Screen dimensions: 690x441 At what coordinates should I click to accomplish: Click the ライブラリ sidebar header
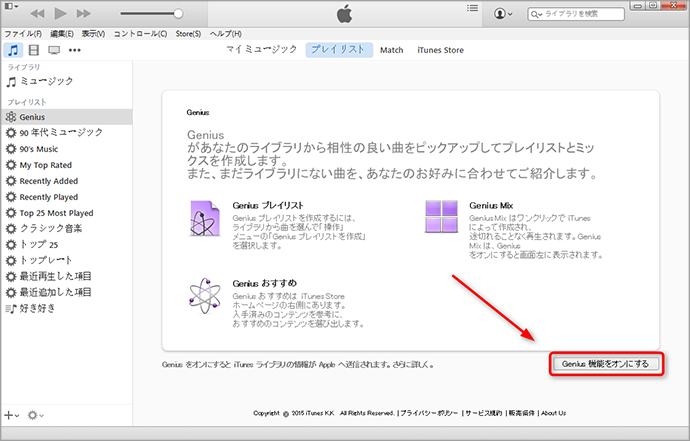coord(24,67)
